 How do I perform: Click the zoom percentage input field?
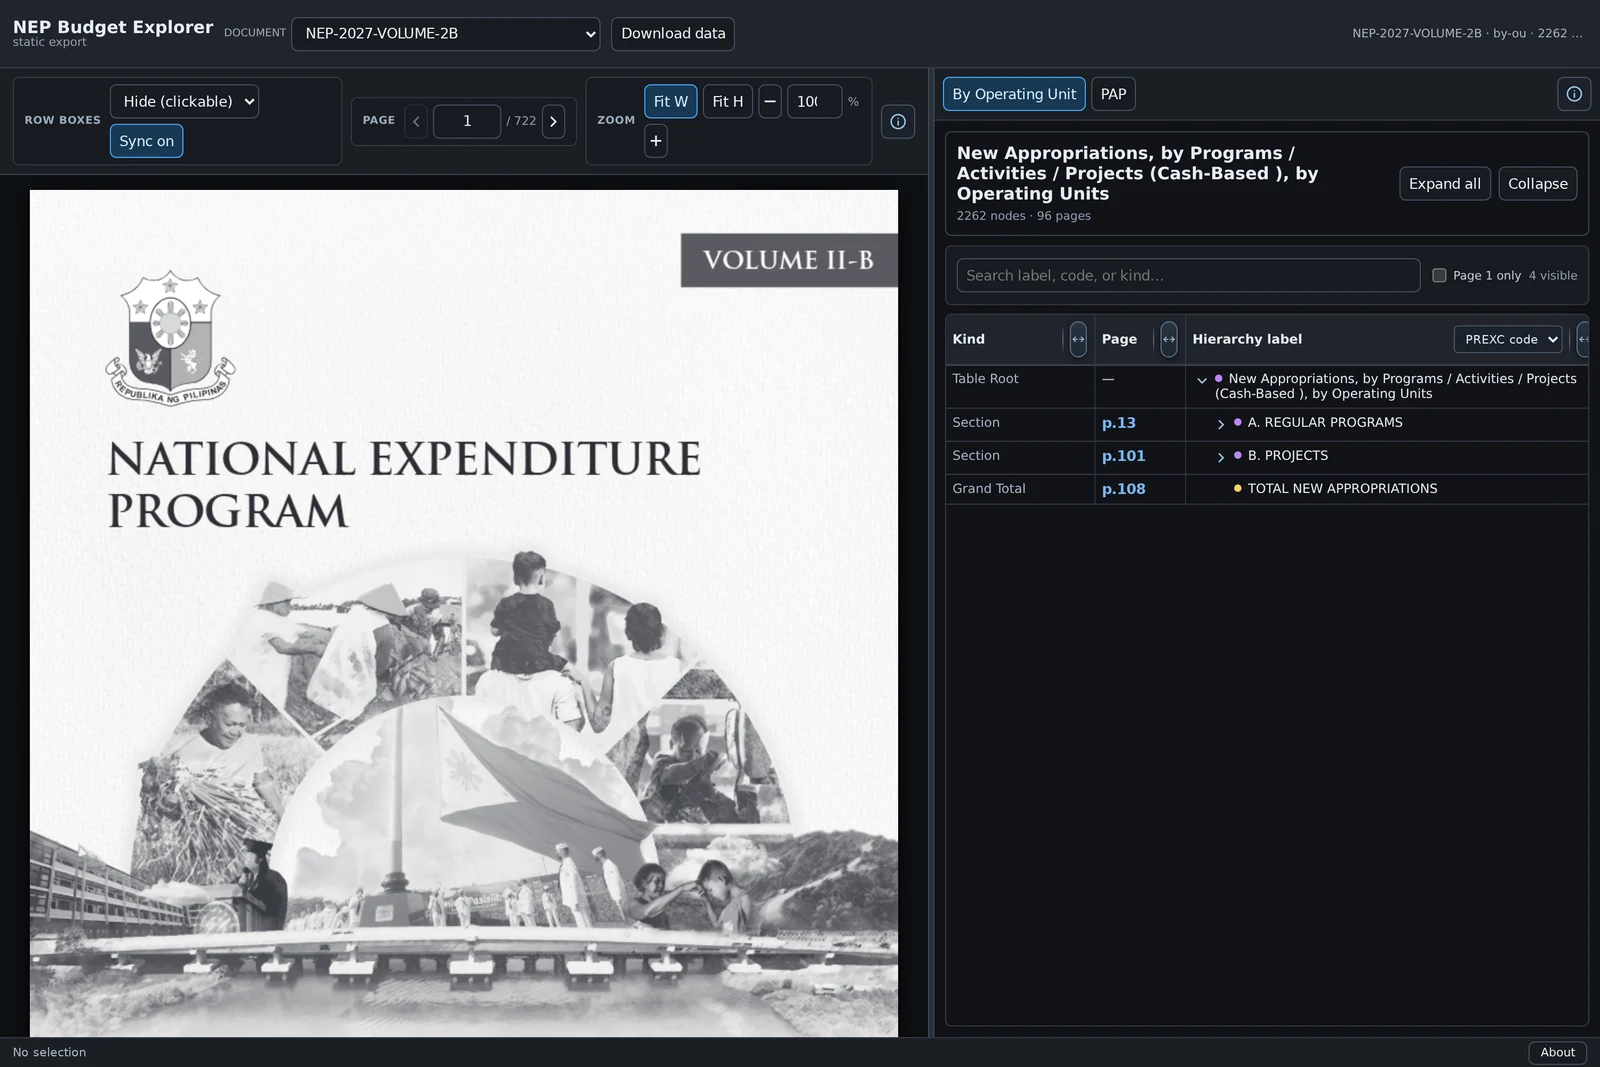click(814, 101)
